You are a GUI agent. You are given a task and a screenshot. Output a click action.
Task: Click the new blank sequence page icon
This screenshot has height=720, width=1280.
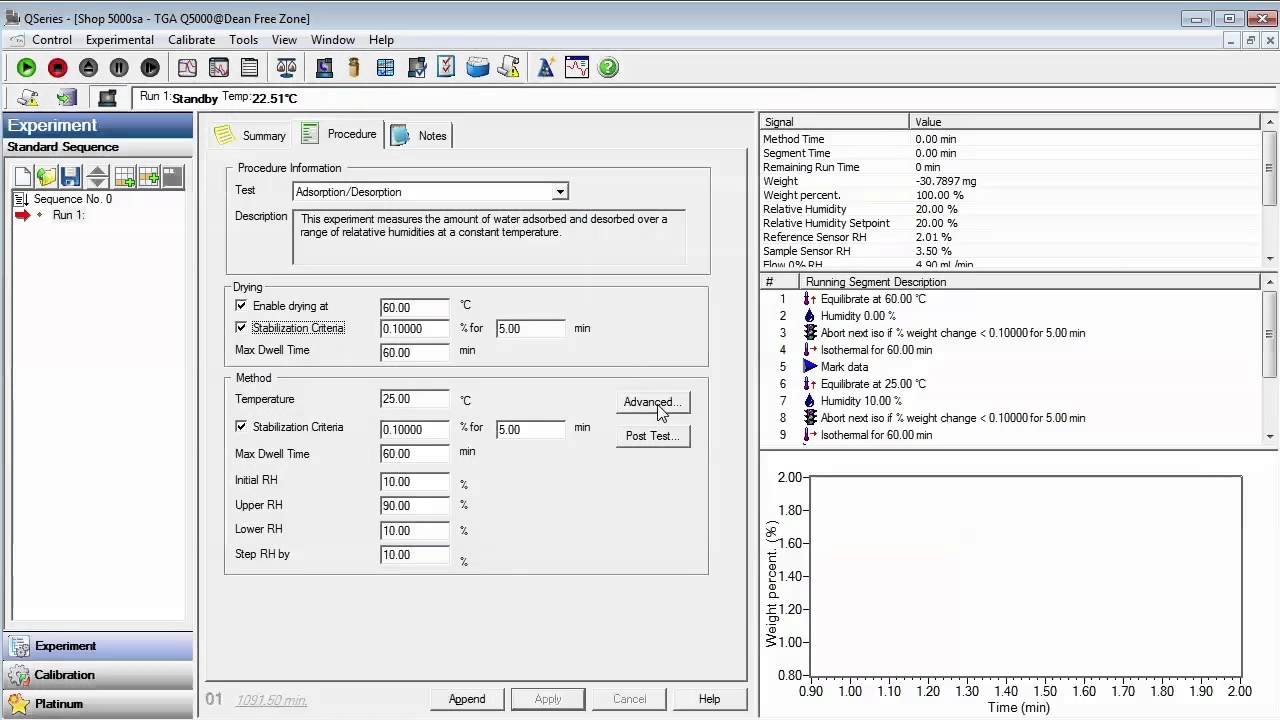pos(23,177)
